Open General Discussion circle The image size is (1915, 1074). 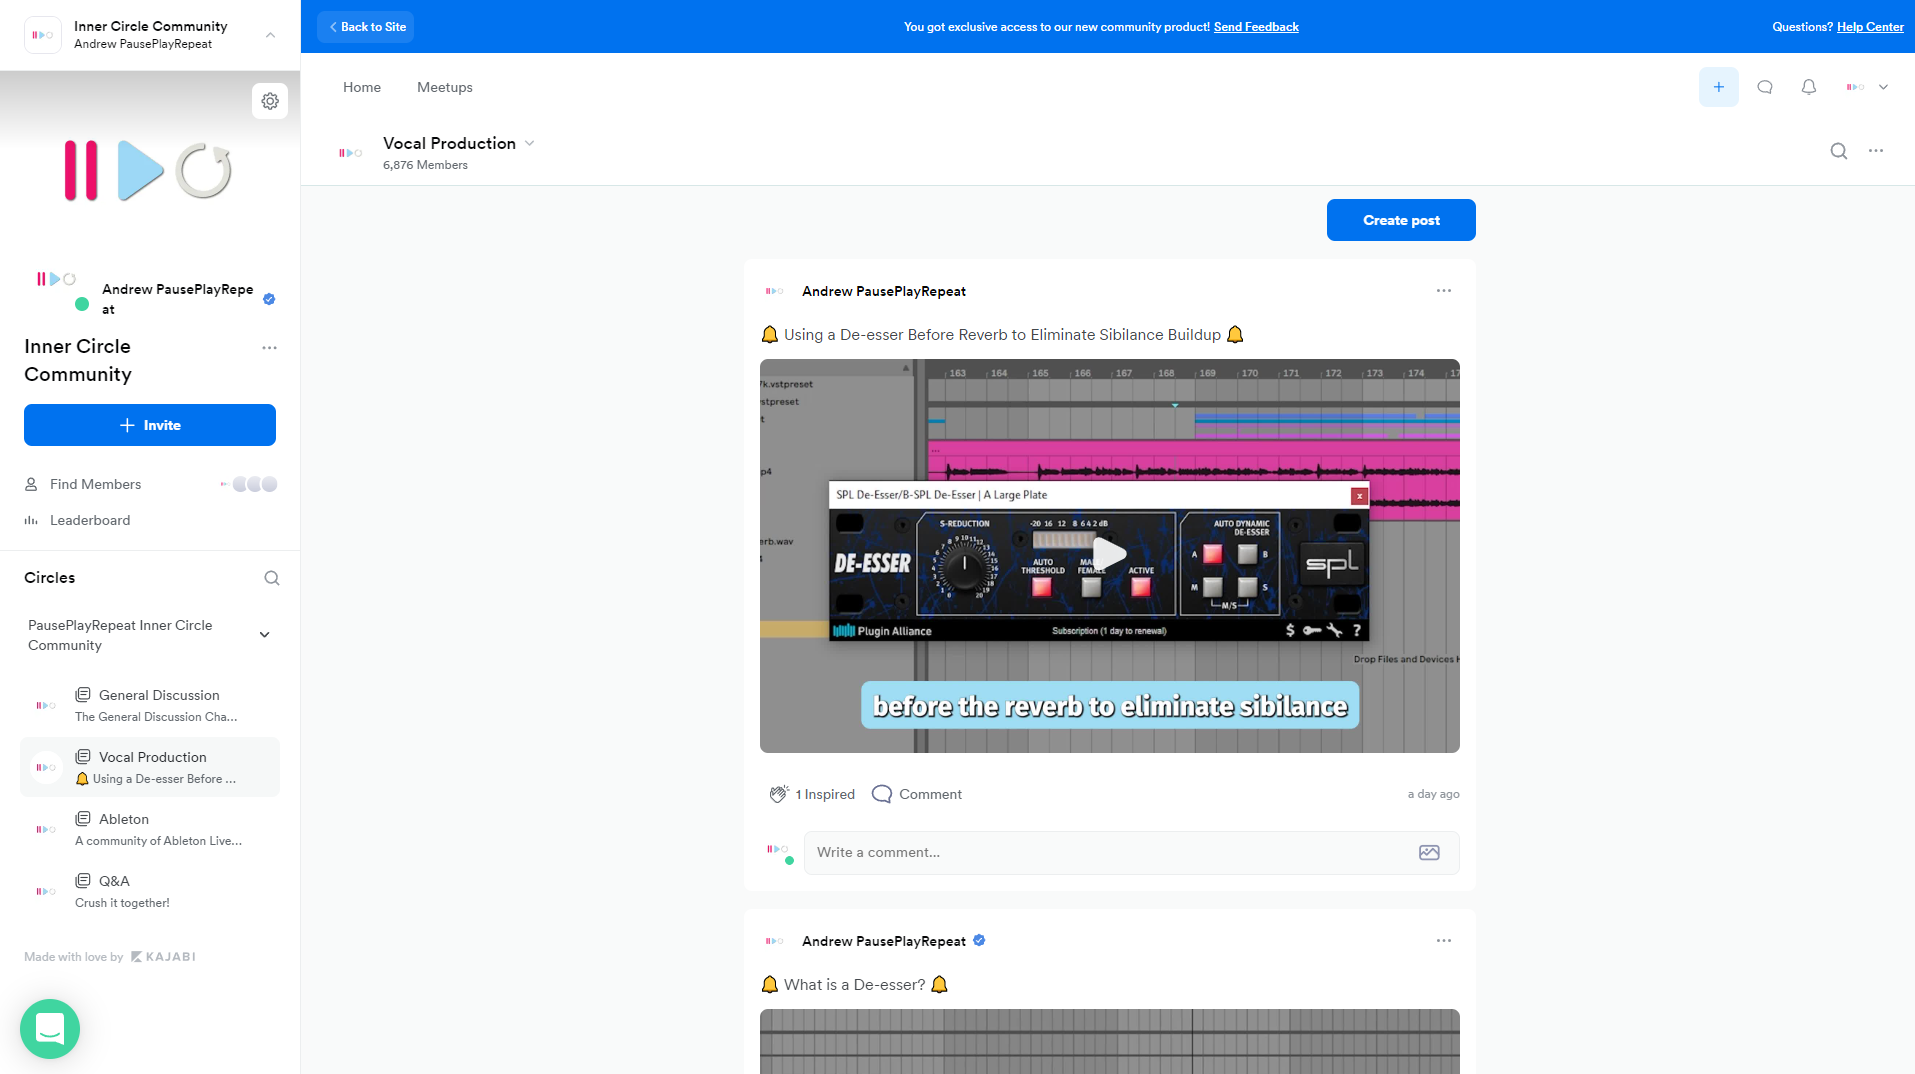150,705
